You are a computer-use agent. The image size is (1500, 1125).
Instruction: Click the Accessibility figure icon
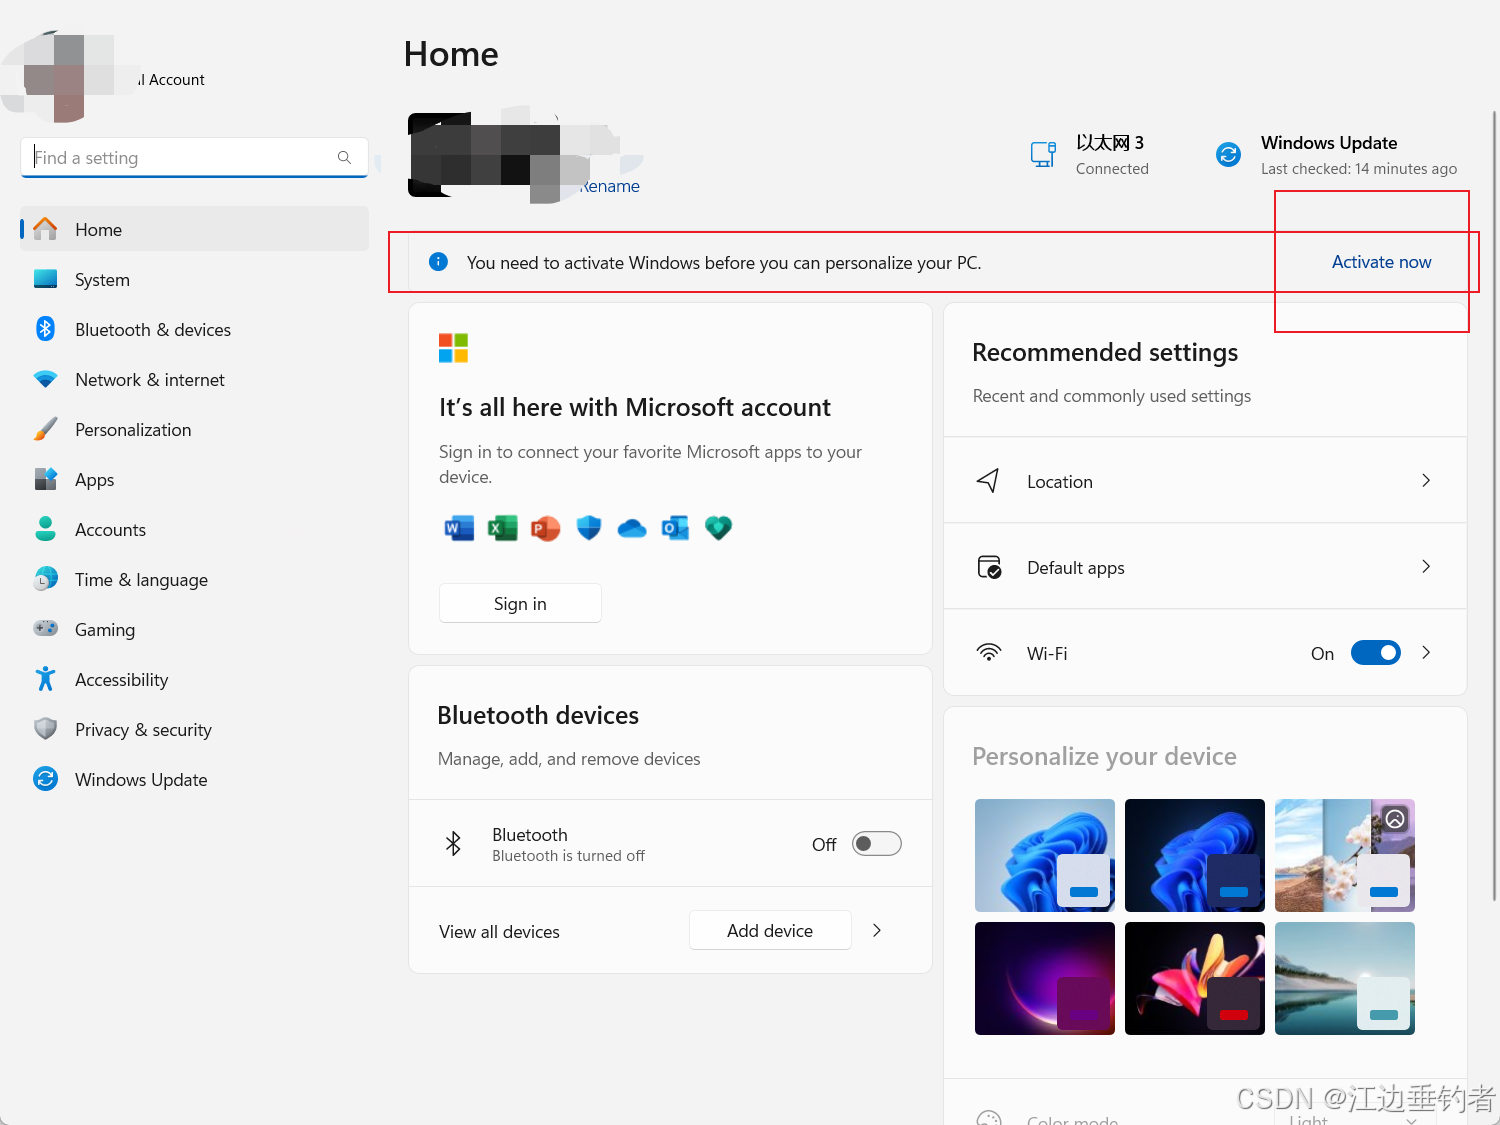45,679
